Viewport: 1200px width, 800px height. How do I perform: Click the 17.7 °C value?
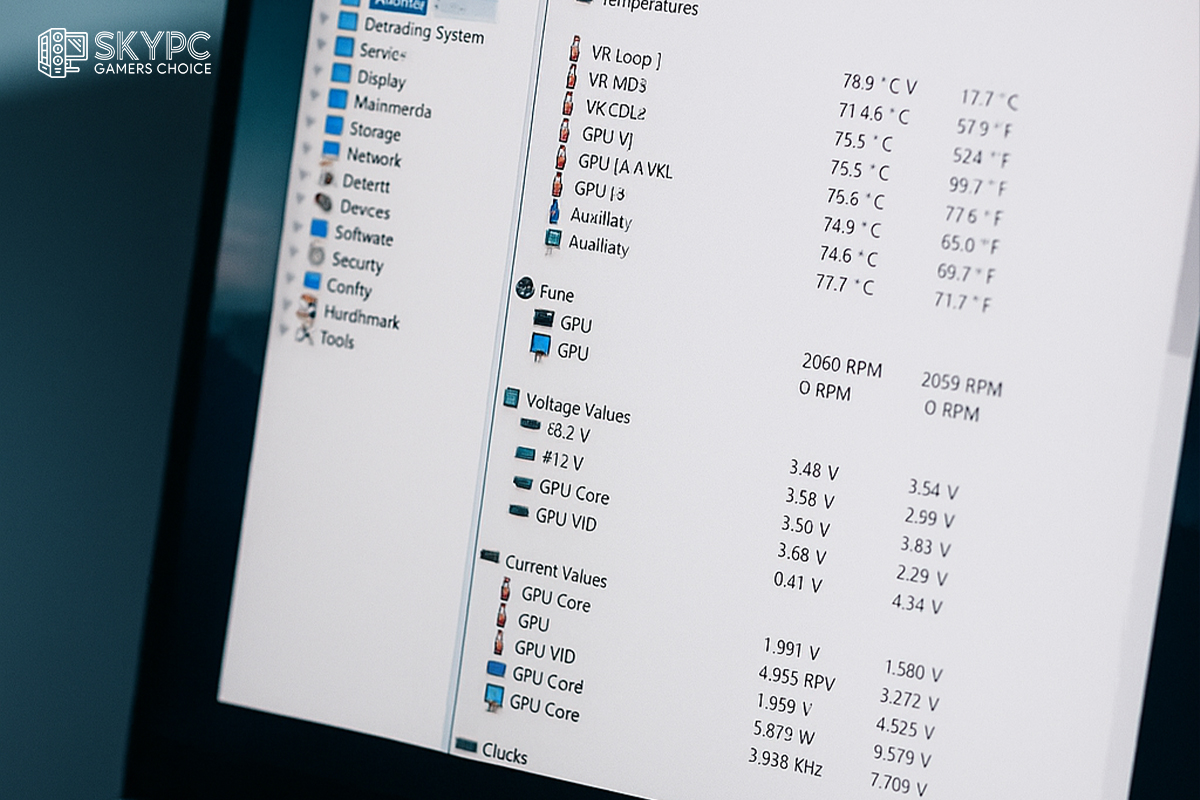pos(989,99)
